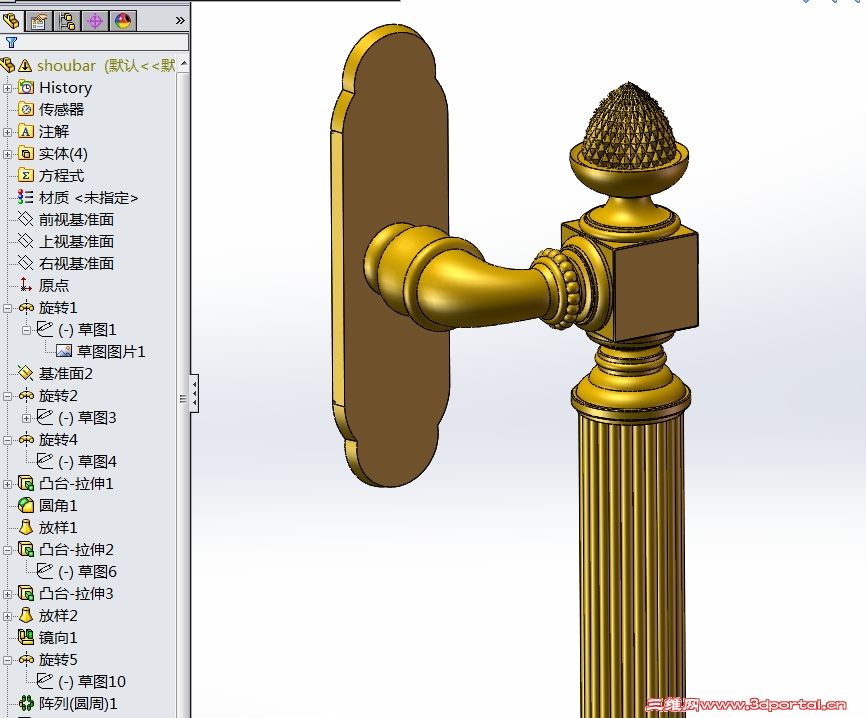866x718 pixels.
Task: Click the tree scrollbar grip lines
Action: [183, 398]
